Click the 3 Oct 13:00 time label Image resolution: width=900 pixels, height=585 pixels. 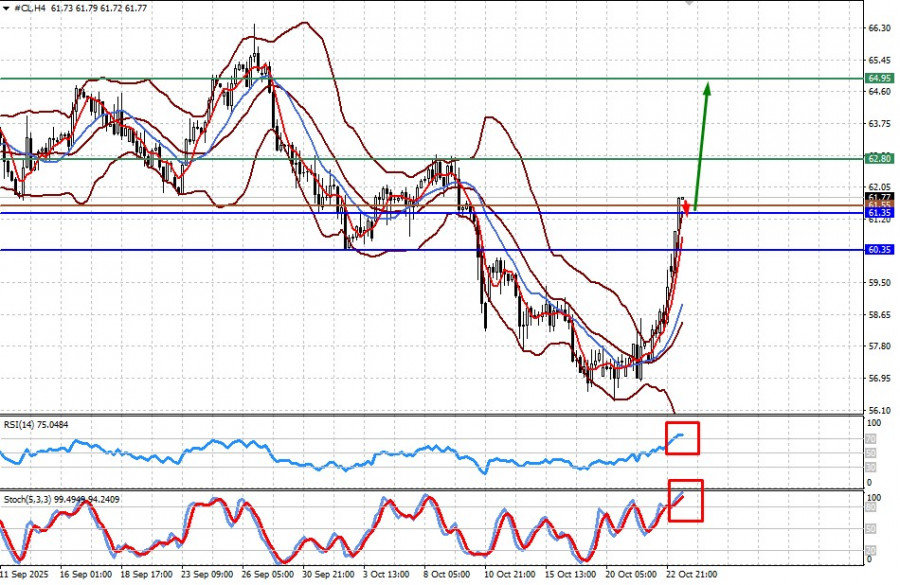click(x=385, y=576)
